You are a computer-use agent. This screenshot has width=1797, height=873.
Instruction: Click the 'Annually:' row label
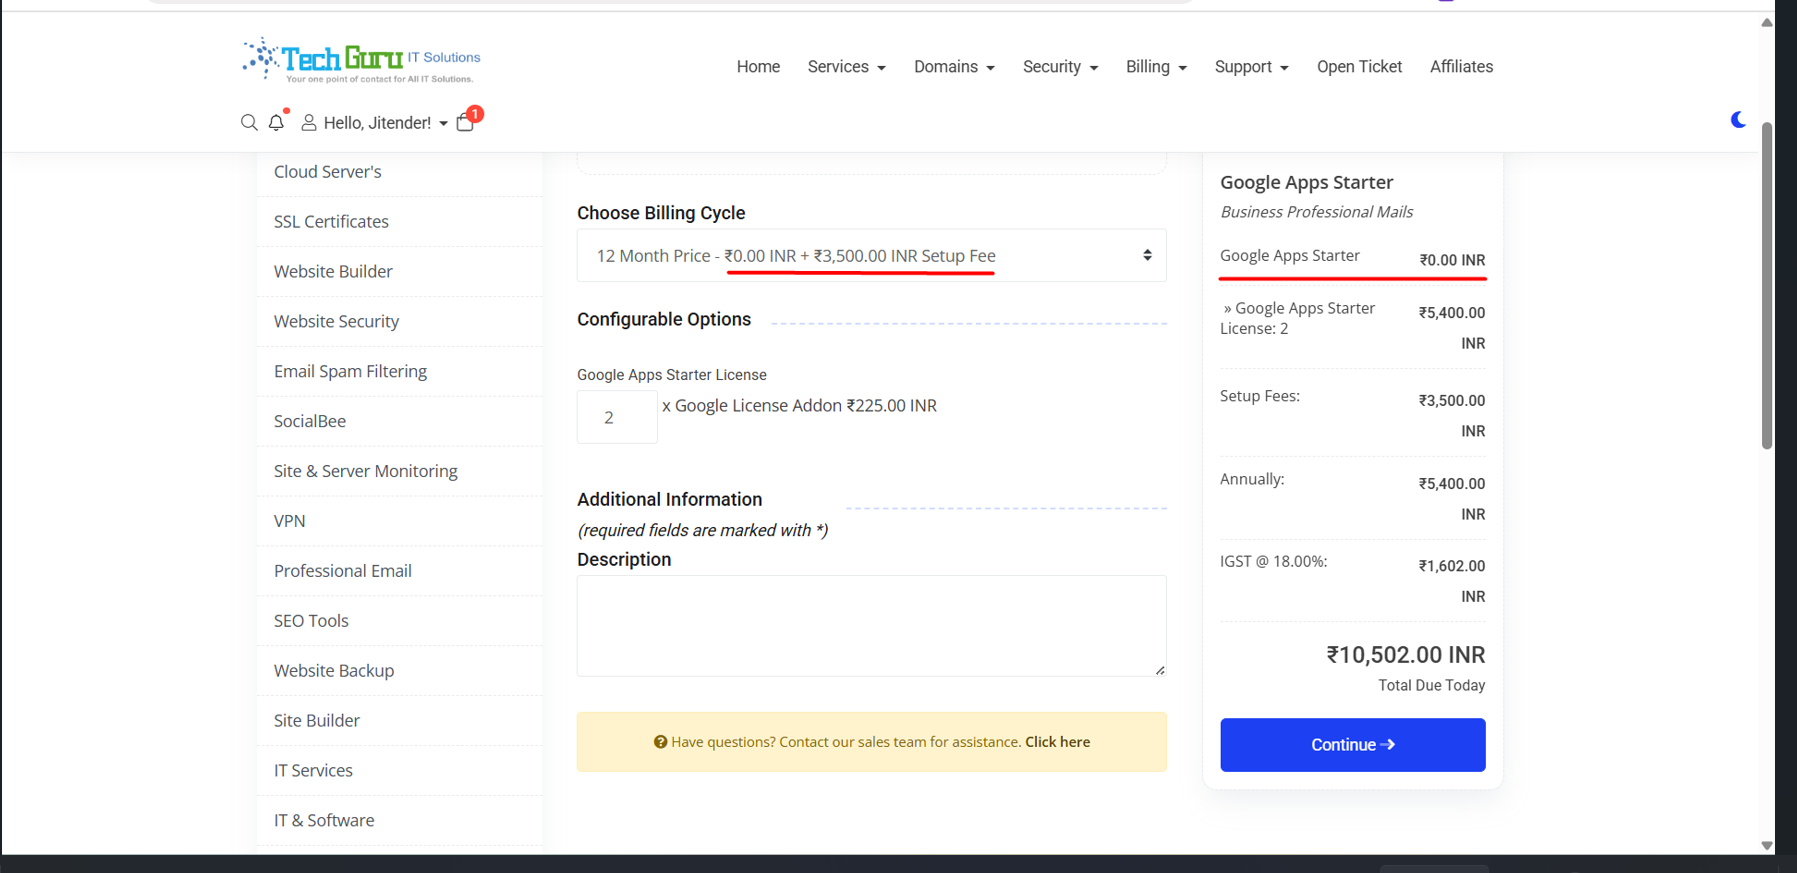pyautogui.click(x=1252, y=480)
